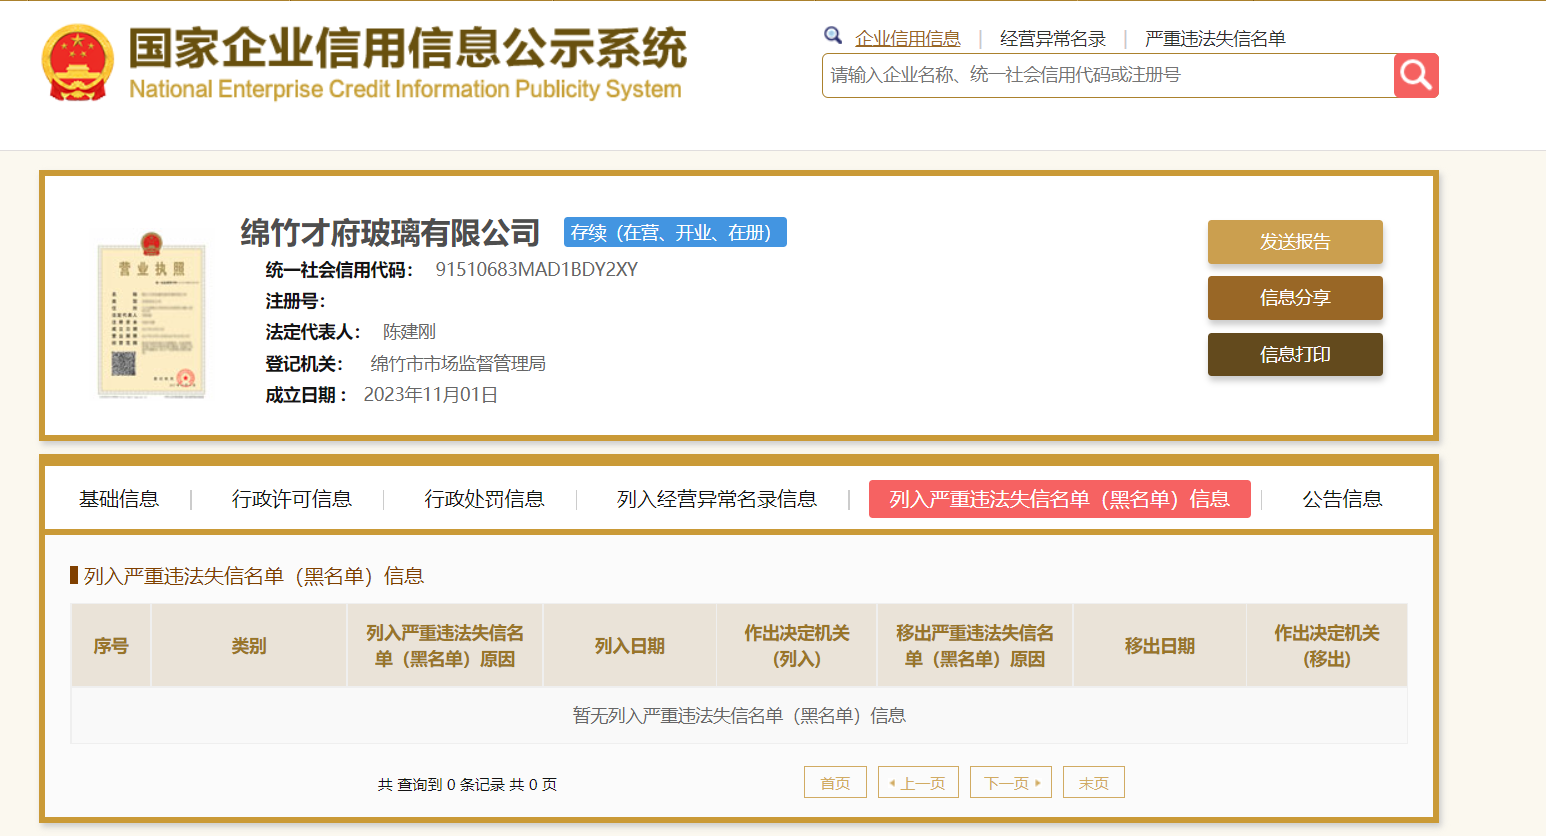Click the 暂无列入严重违法失信名单 empty row message
Viewport: 1546px width, 836px height.
pyautogui.click(x=739, y=715)
